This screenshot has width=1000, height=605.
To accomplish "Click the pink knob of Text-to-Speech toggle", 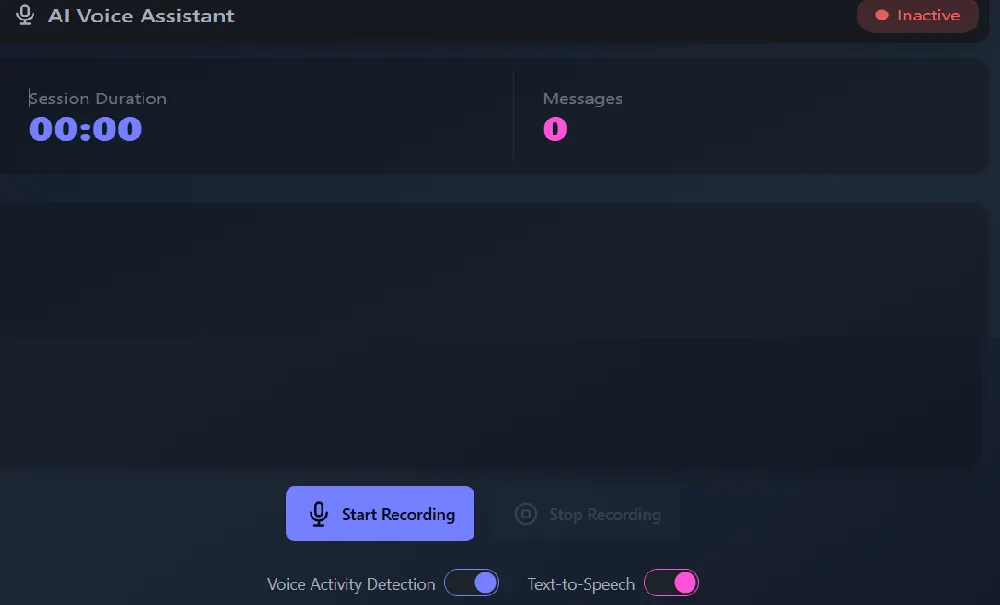I will tap(685, 583).
